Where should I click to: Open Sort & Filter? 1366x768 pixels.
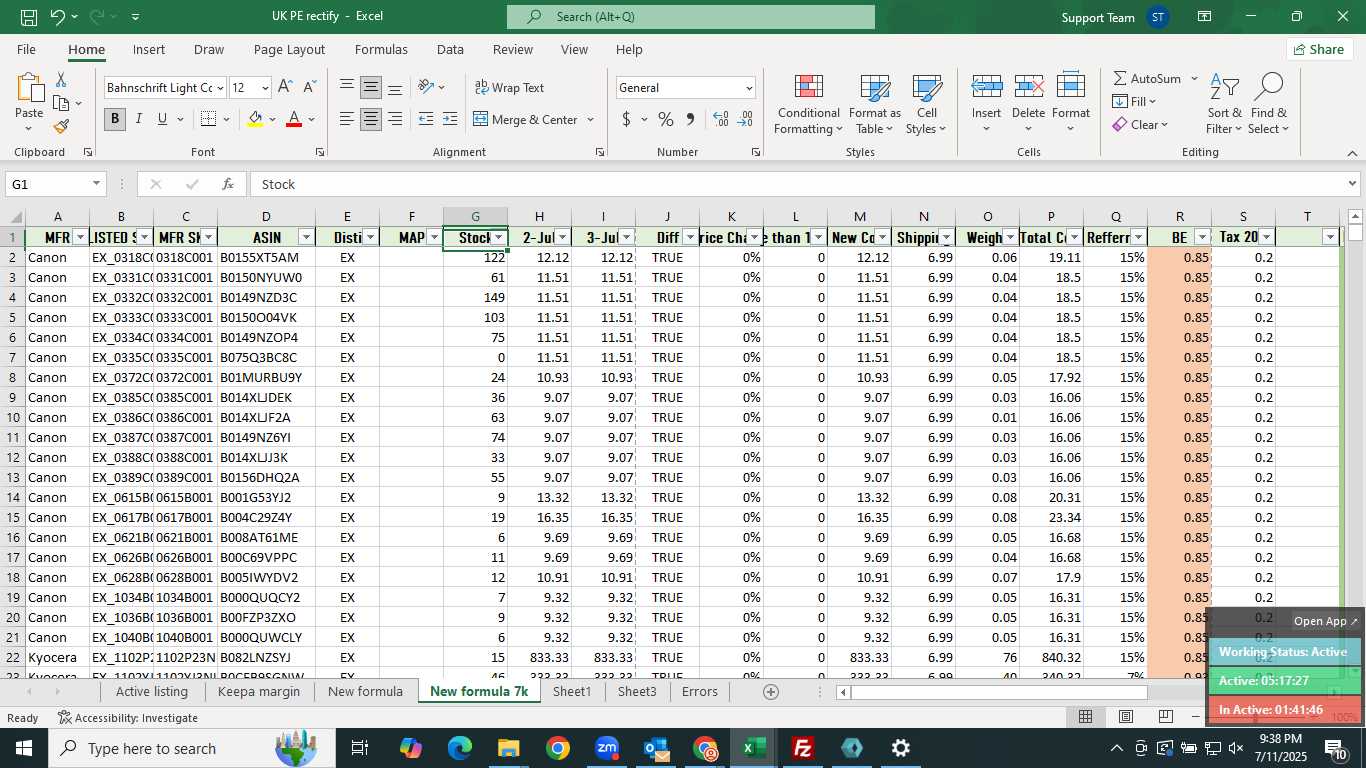point(1224,104)
